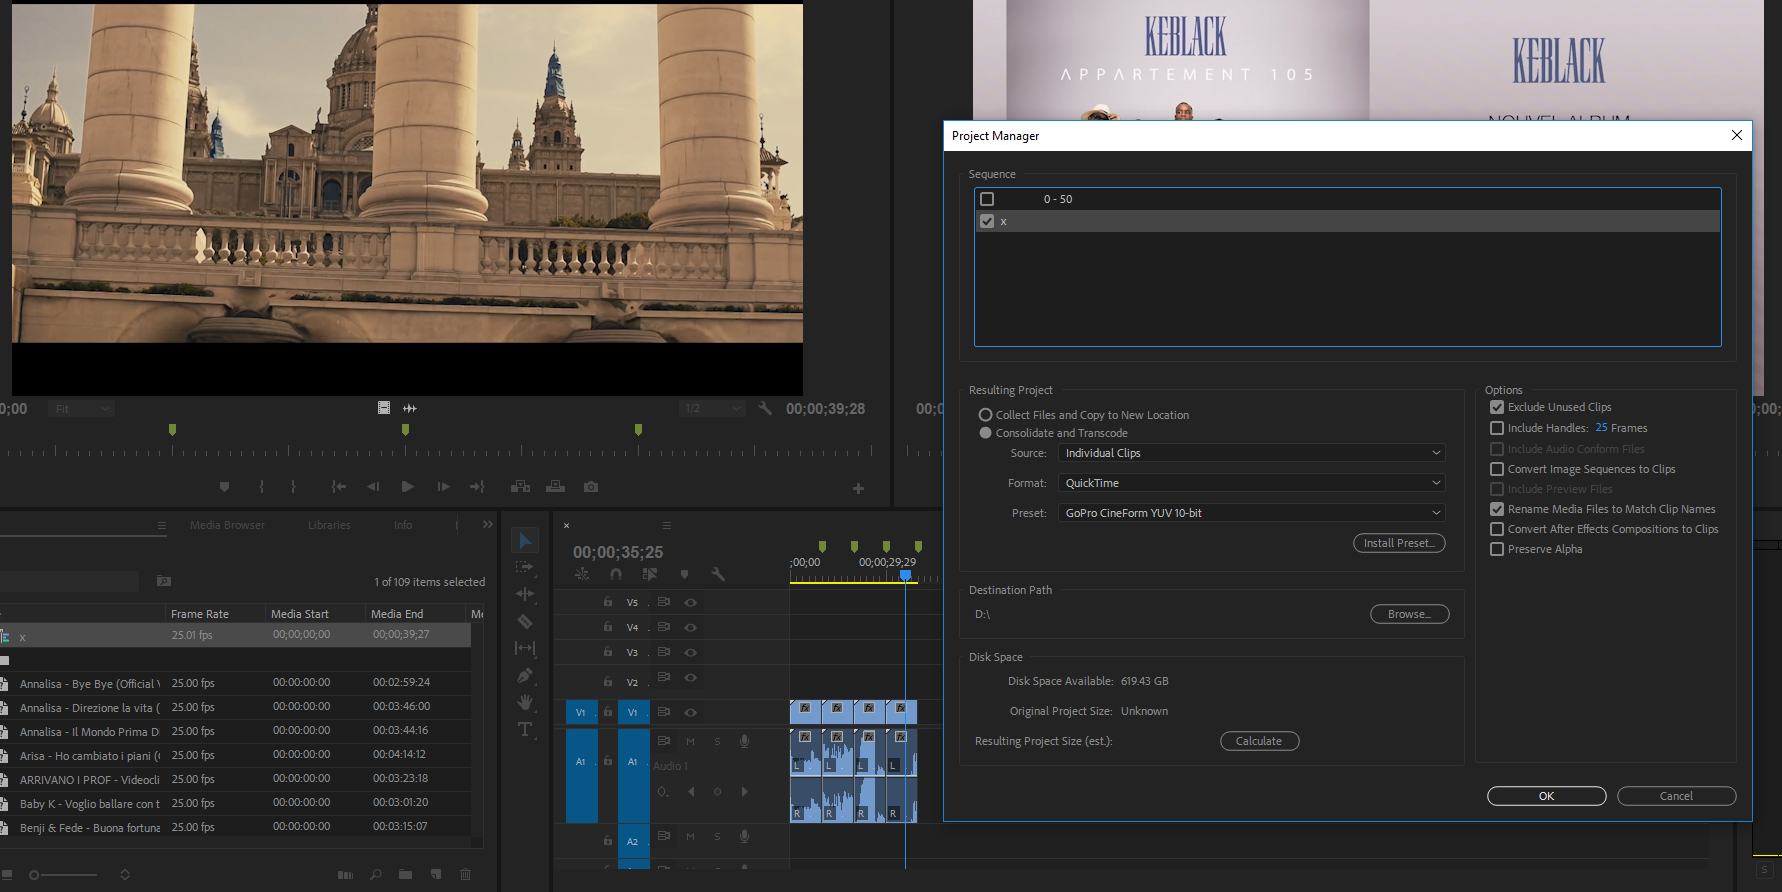Open the Fit zoom level dropdown

81,409
